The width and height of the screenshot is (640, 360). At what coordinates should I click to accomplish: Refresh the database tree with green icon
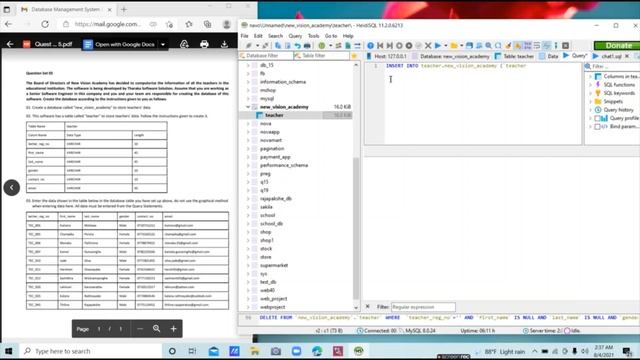(322, 46)
